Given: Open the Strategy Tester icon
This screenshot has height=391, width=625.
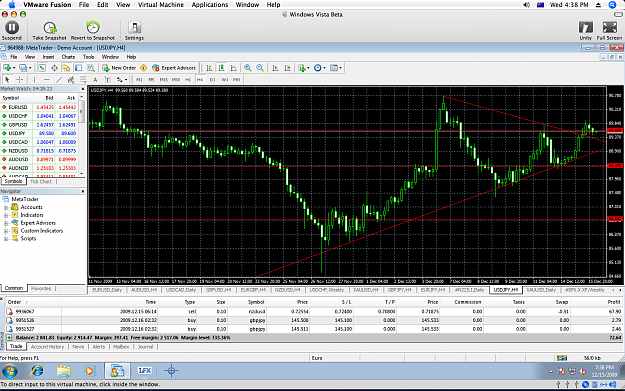Looking at the screenshot, I should (91, 68).
